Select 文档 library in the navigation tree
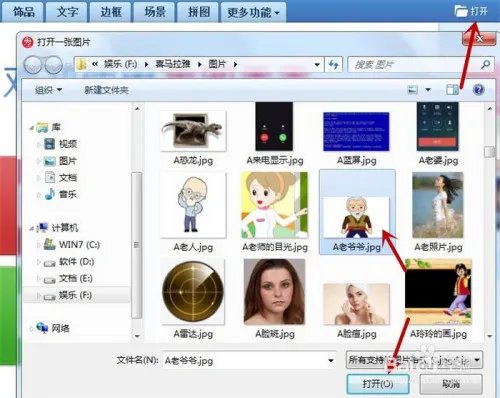This screenshot has width=500, height=398. click(60, 178)
